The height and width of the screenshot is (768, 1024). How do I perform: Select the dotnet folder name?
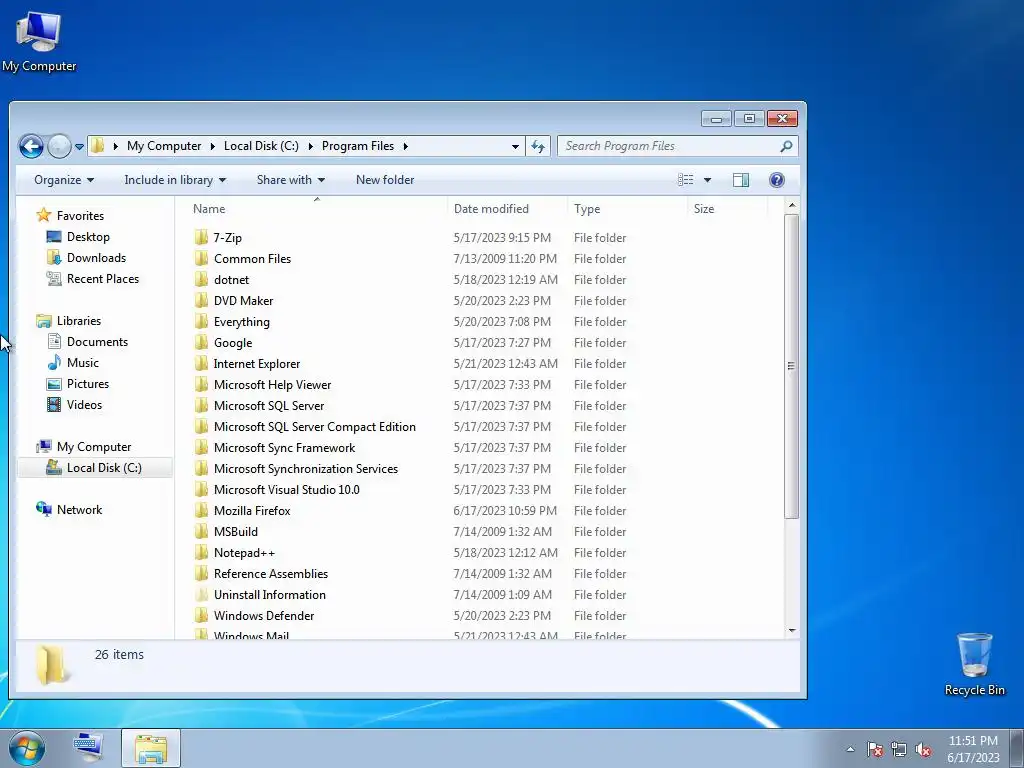(x=231, y=280)
